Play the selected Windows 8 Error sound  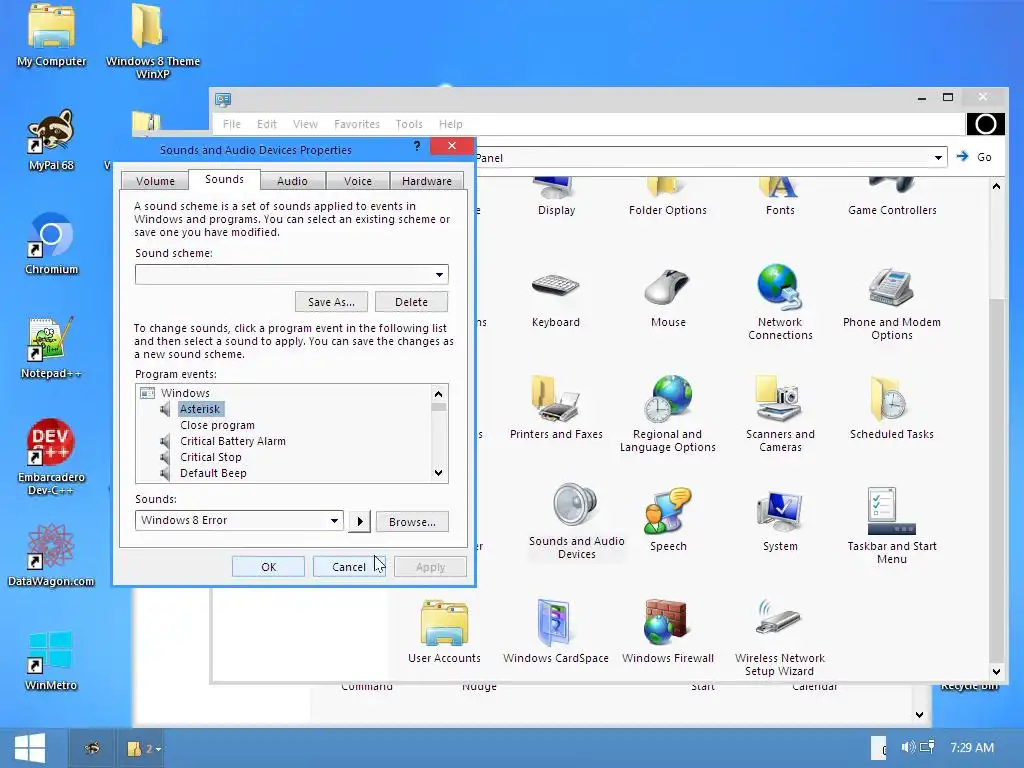coord(359,521)
